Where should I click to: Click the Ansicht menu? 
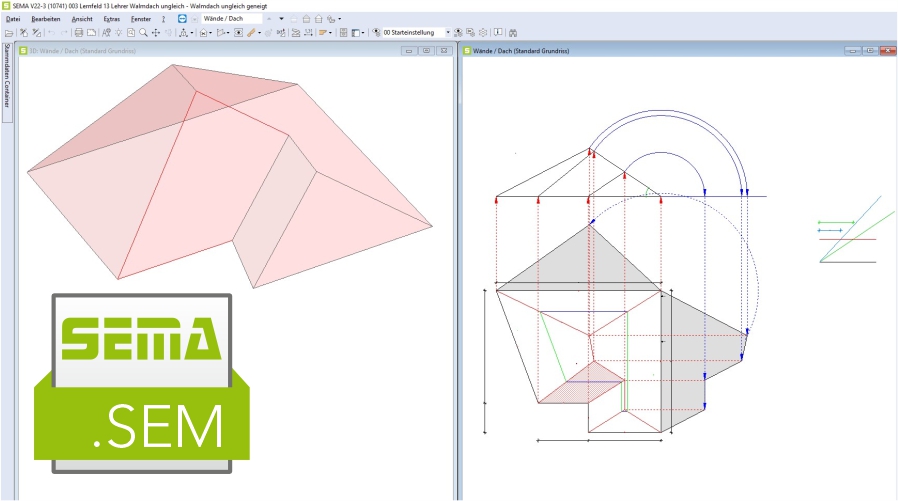pos(82,19)
